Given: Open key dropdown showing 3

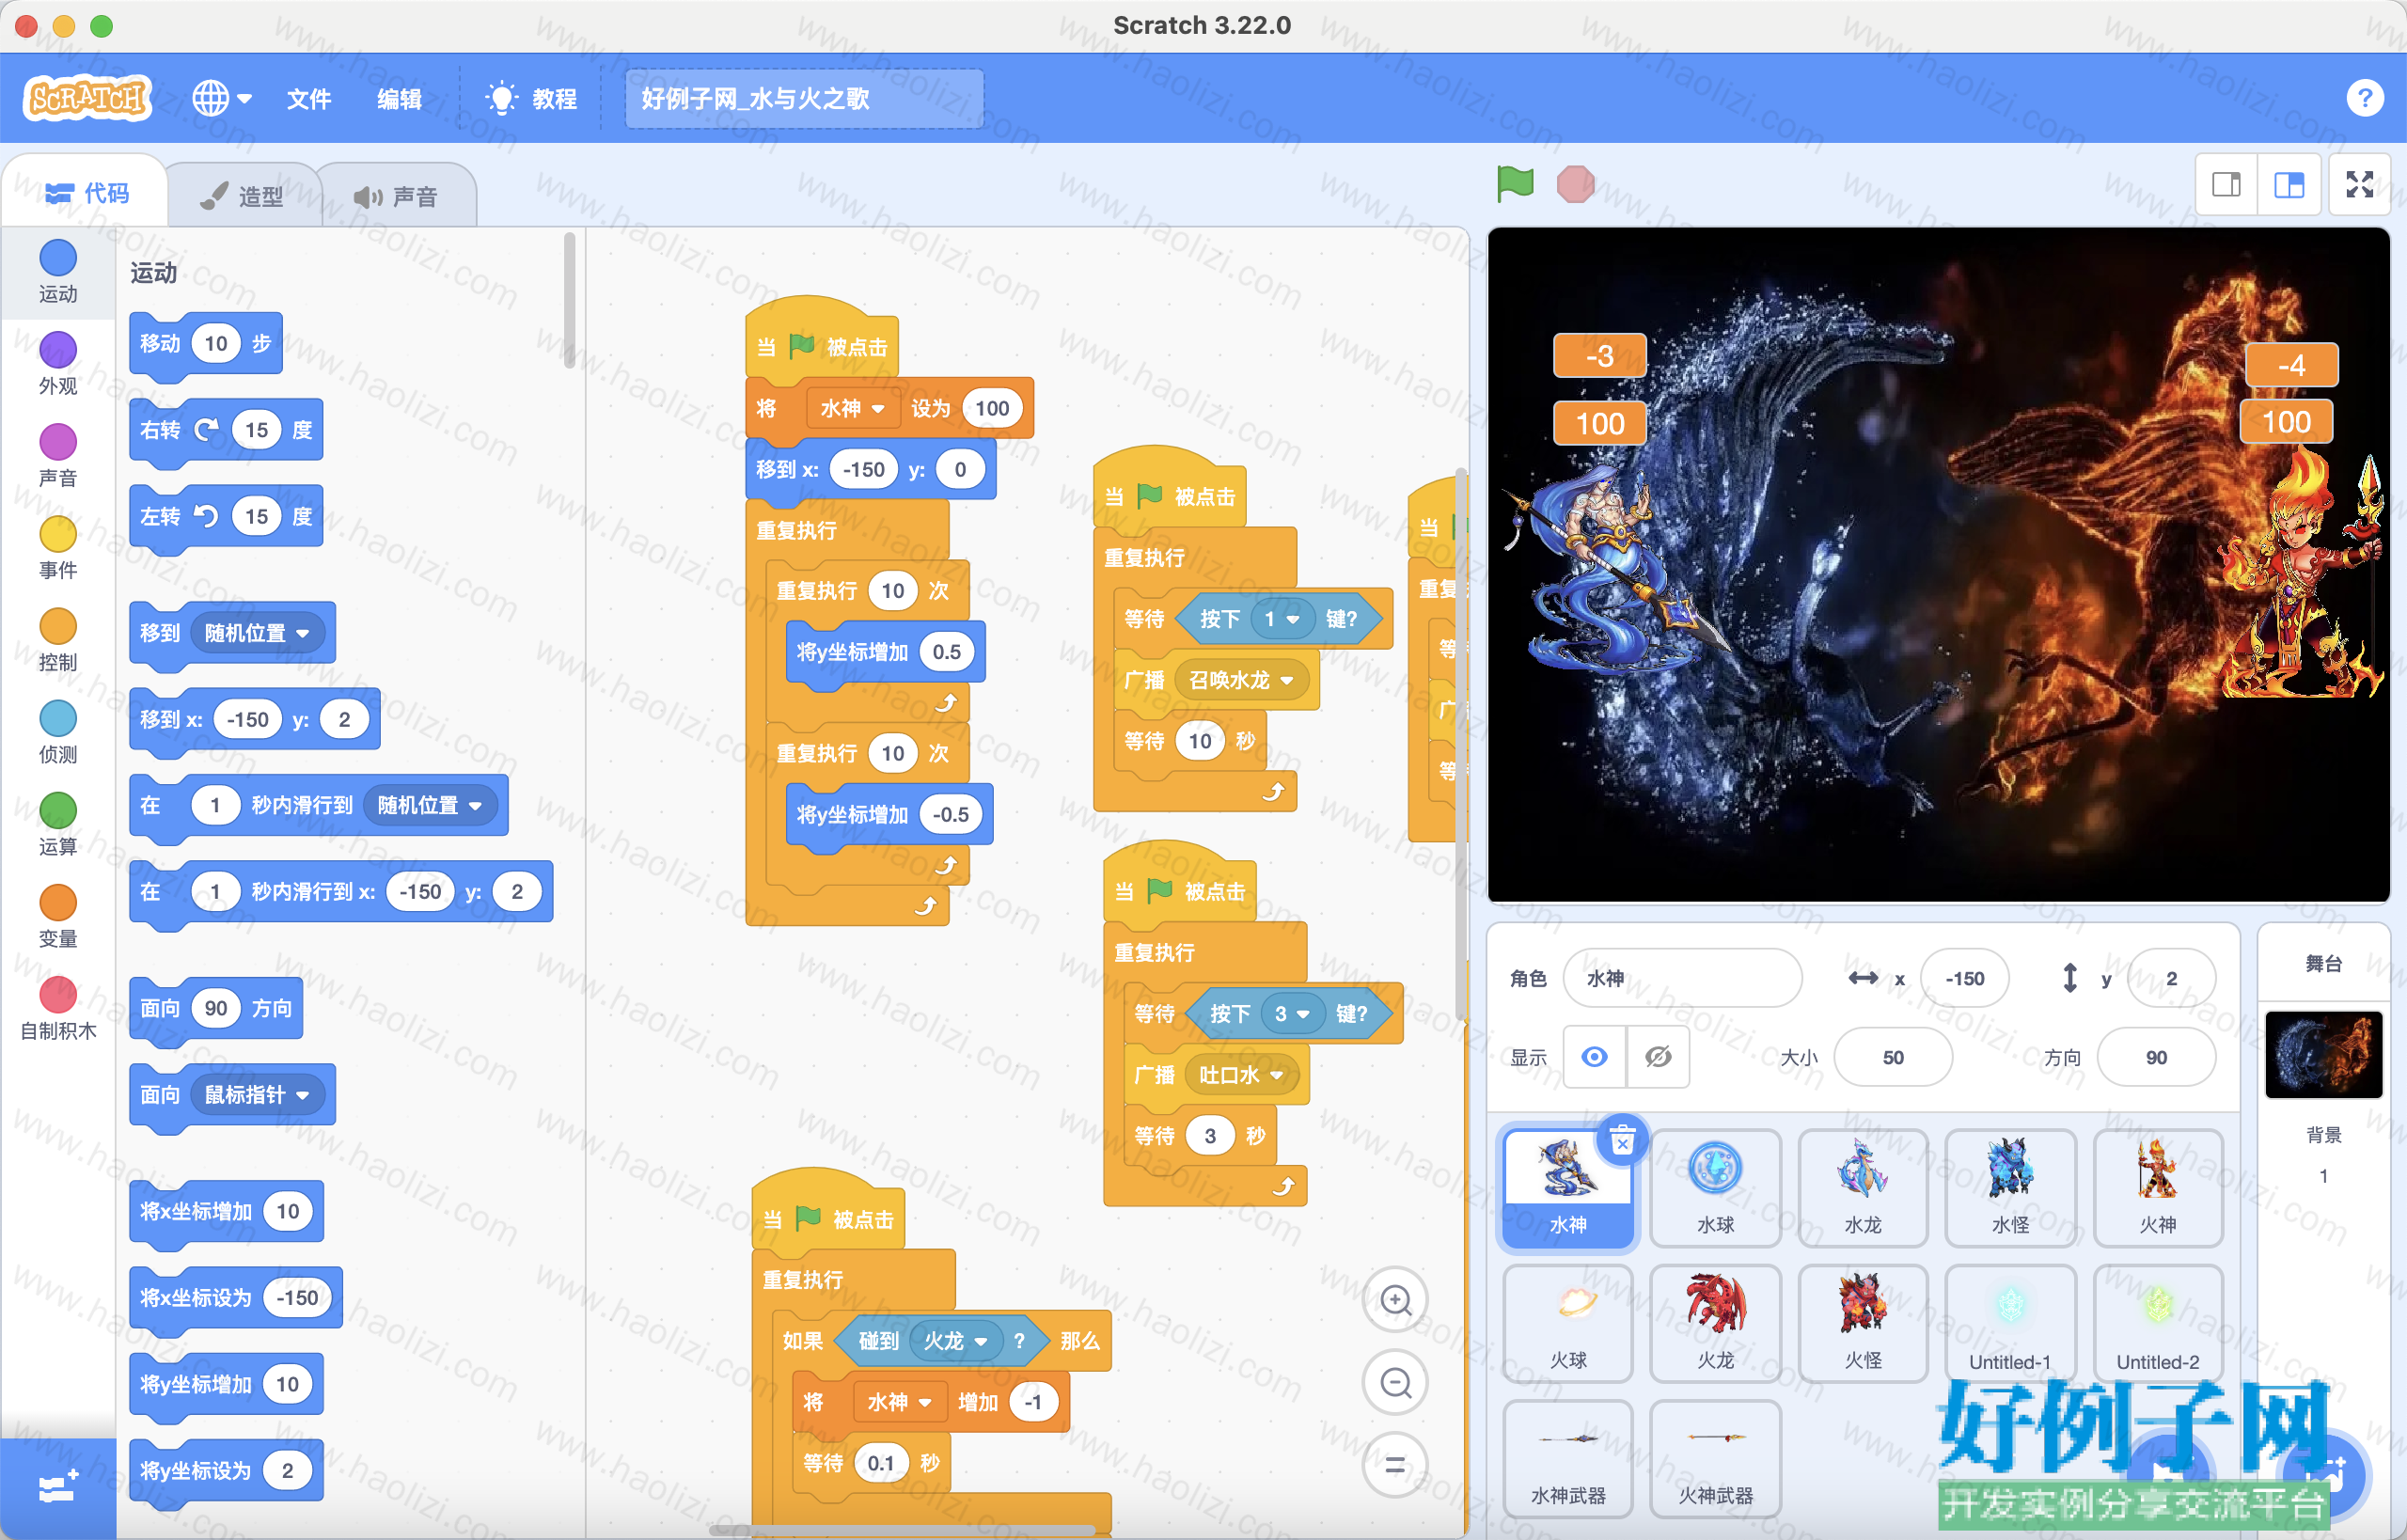Looking at the screenshot, I should pos(1291,1014).
